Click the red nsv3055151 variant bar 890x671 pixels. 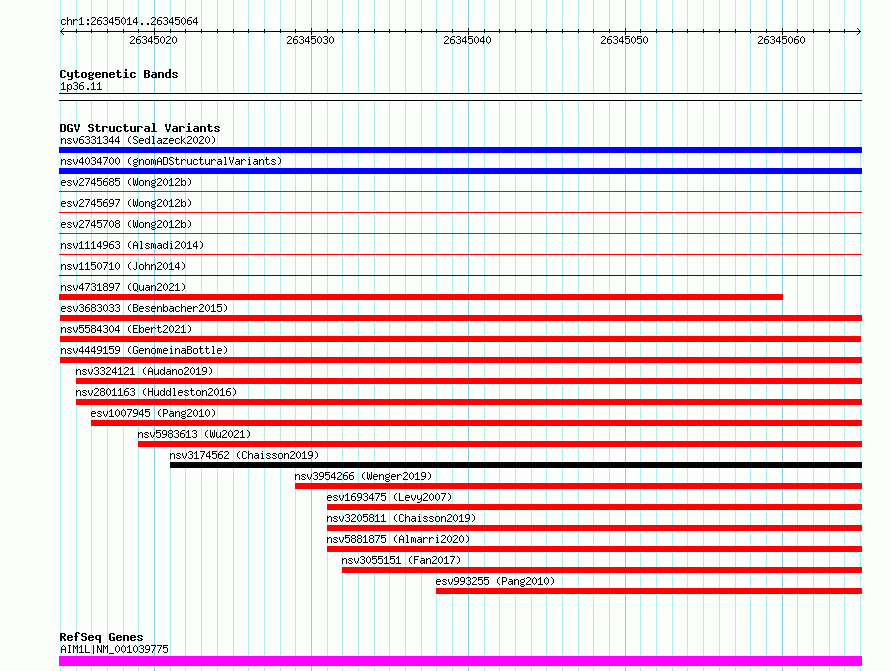pyautogui.click(x=602, y=570)
